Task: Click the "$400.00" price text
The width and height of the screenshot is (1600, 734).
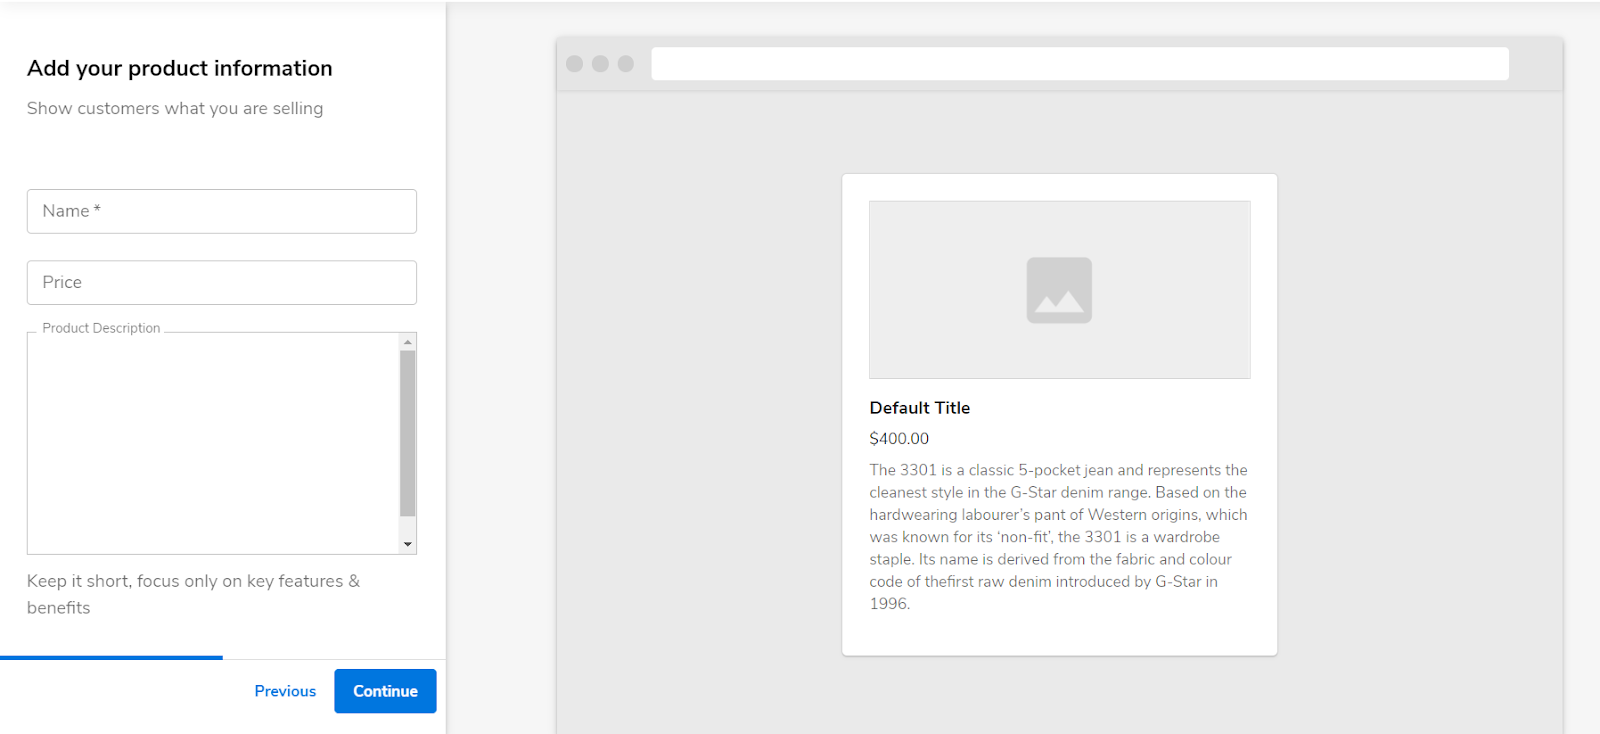Action: coord(899,438)
